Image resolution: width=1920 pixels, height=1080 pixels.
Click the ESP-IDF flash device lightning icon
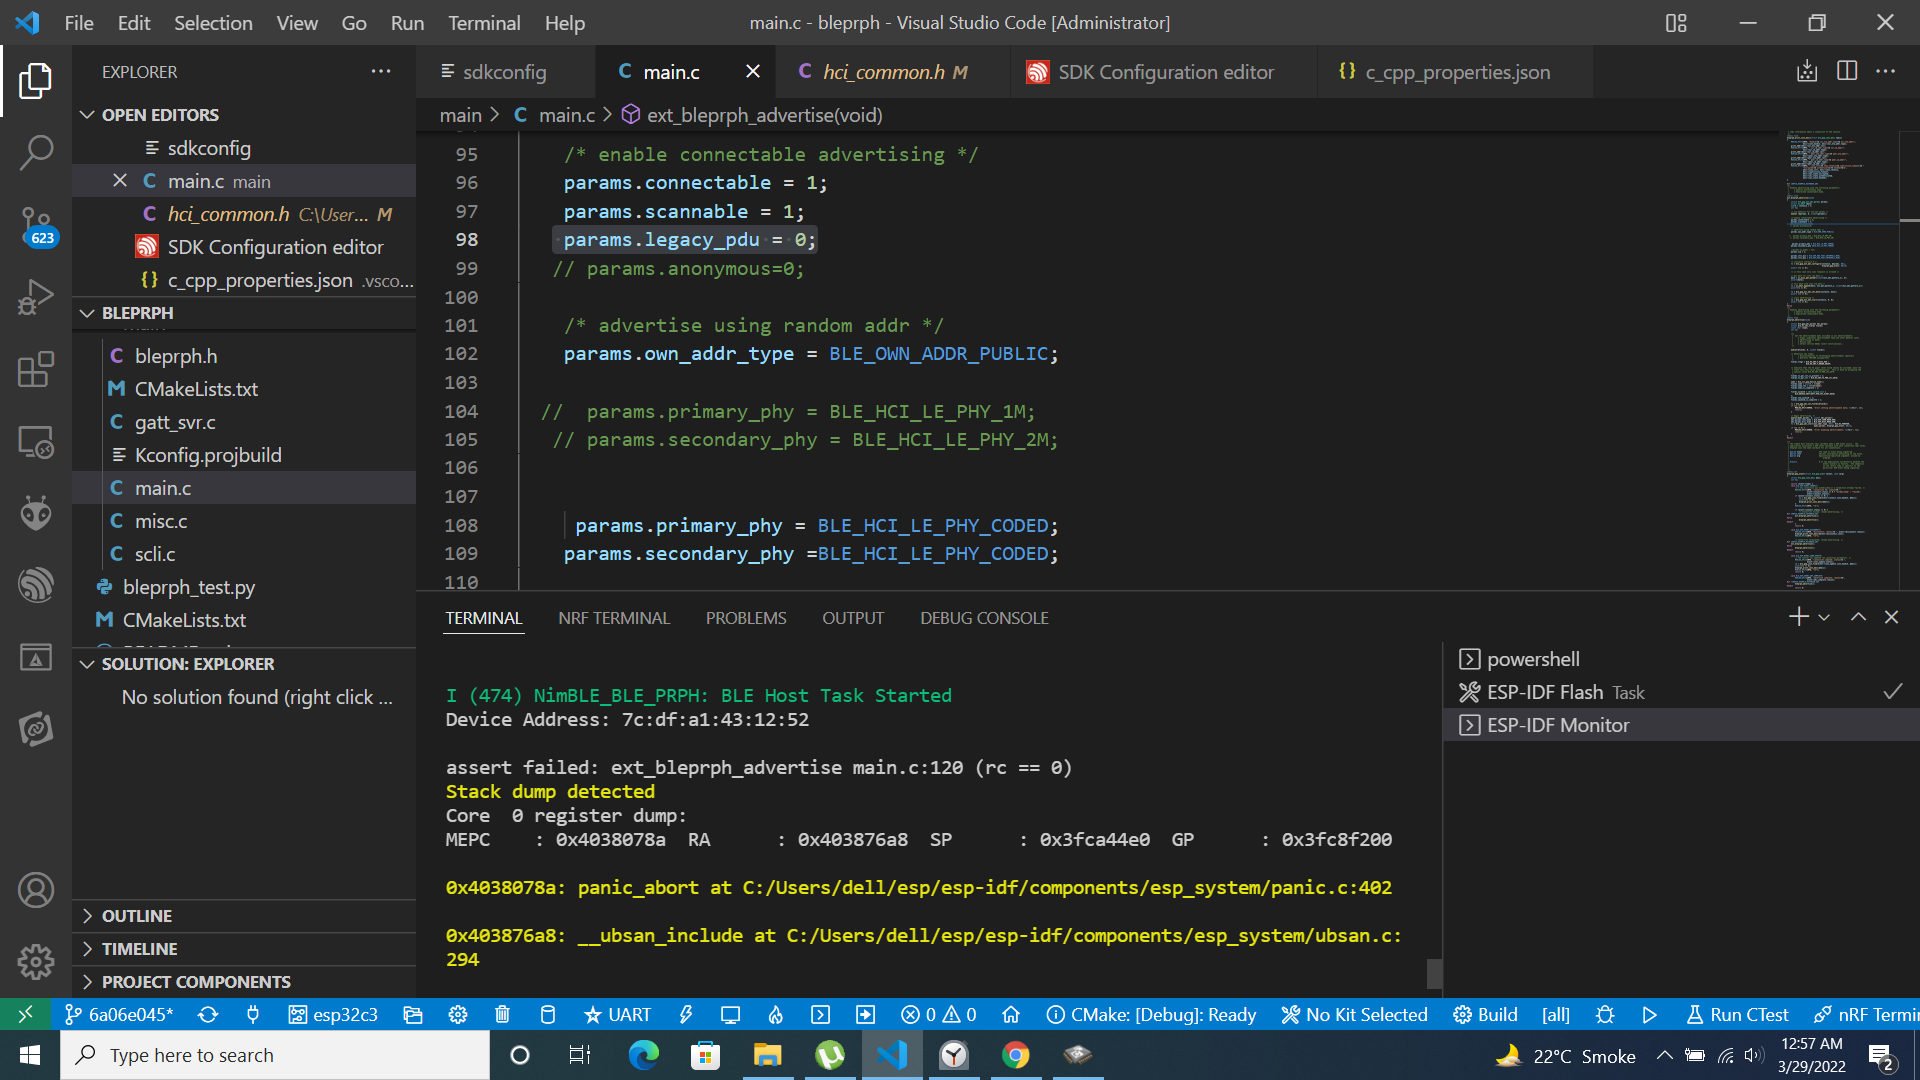pos(686,1015)
